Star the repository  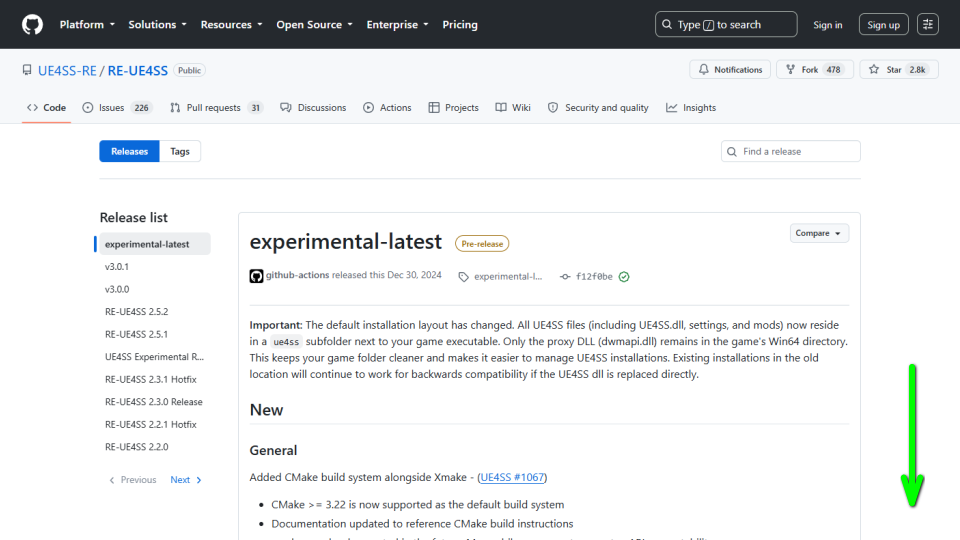pos(898,70)
